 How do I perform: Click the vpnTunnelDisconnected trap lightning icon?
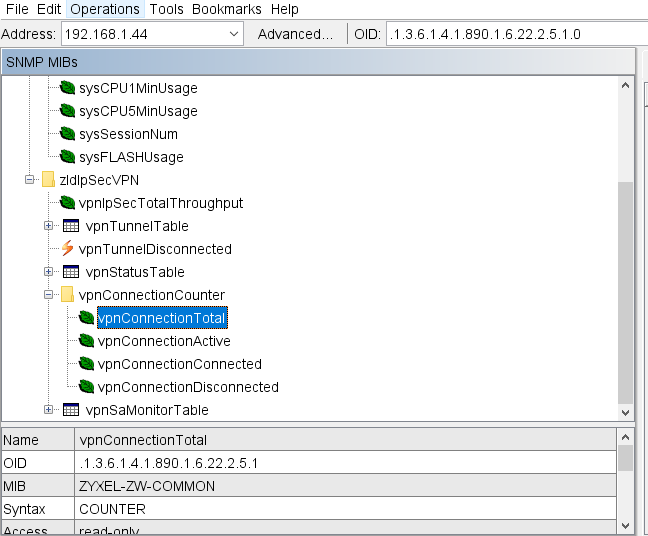67,248
